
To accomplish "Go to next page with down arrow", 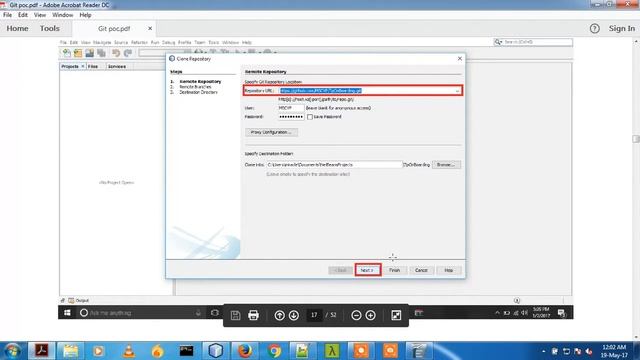I will [x=294, y=315].
